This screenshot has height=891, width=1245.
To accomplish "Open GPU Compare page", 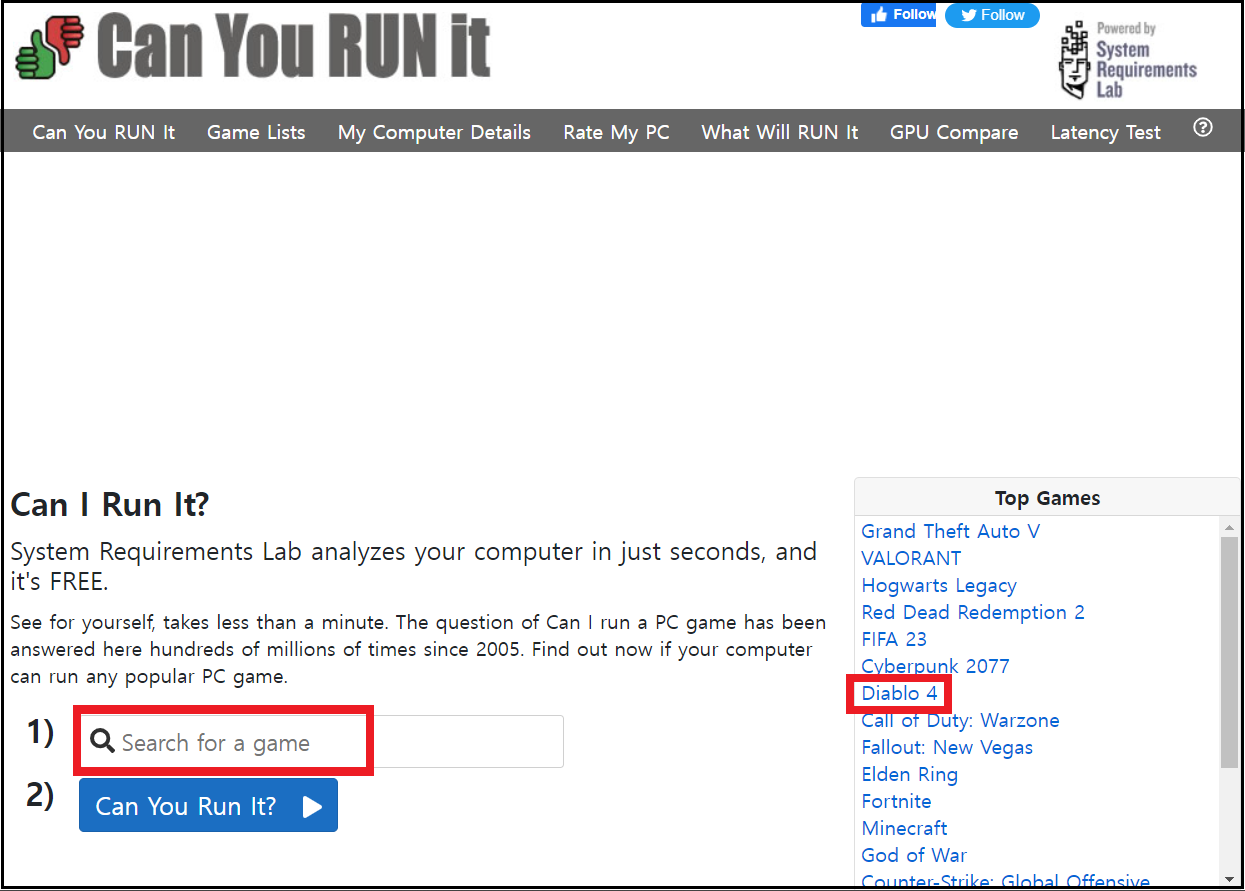I will point(954,132).
